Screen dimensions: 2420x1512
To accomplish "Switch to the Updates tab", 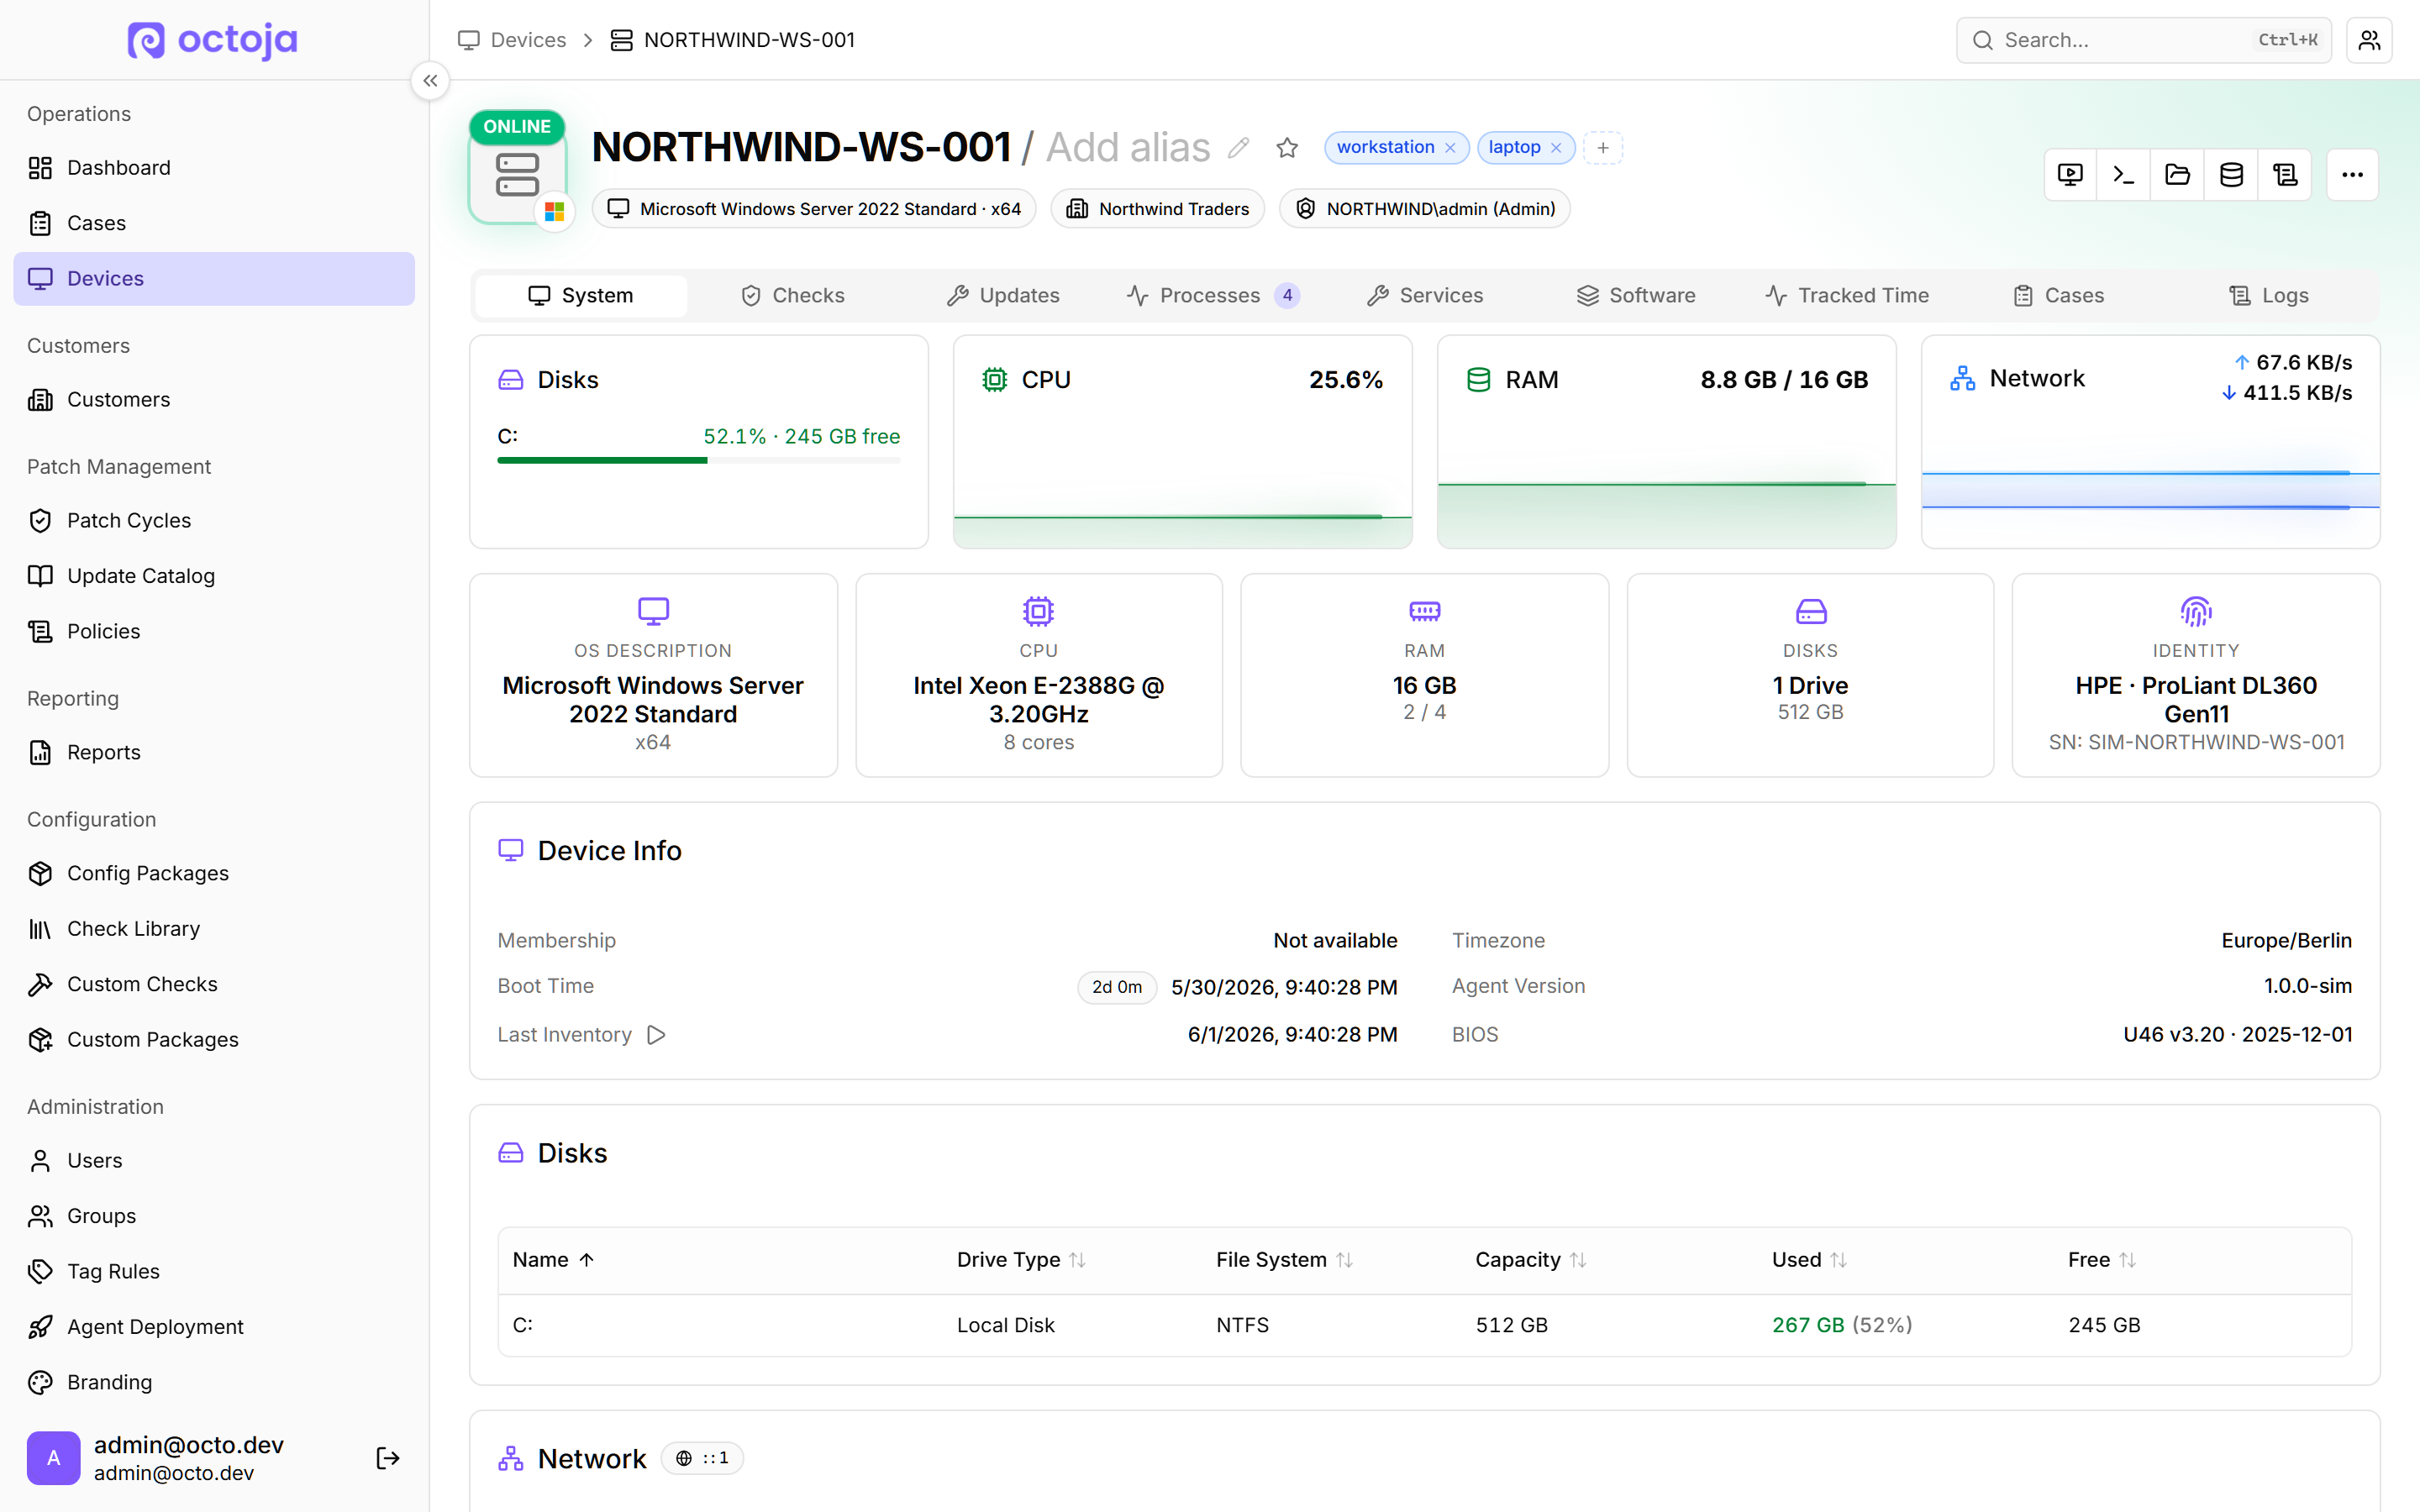I will coord(1004,296).
